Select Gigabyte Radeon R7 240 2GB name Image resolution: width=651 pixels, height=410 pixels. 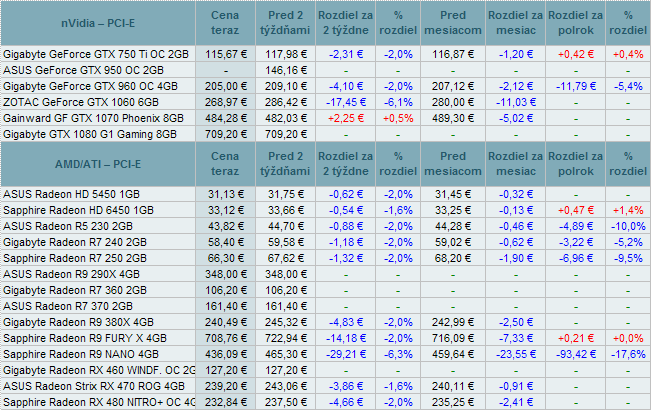(75, 242)
